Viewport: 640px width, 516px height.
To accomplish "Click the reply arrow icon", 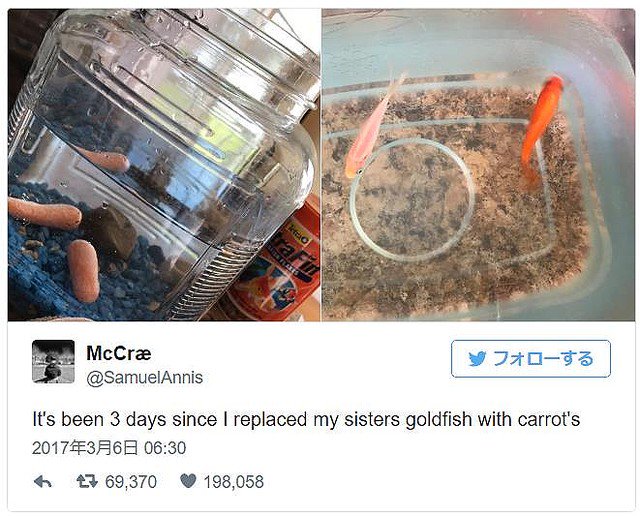I will pos(42,482).
